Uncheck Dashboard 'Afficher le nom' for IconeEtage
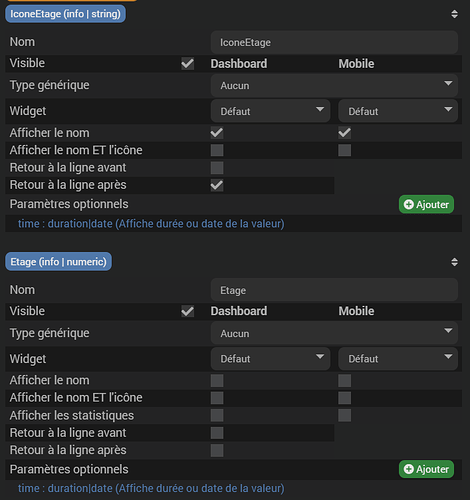 [217, 133]
